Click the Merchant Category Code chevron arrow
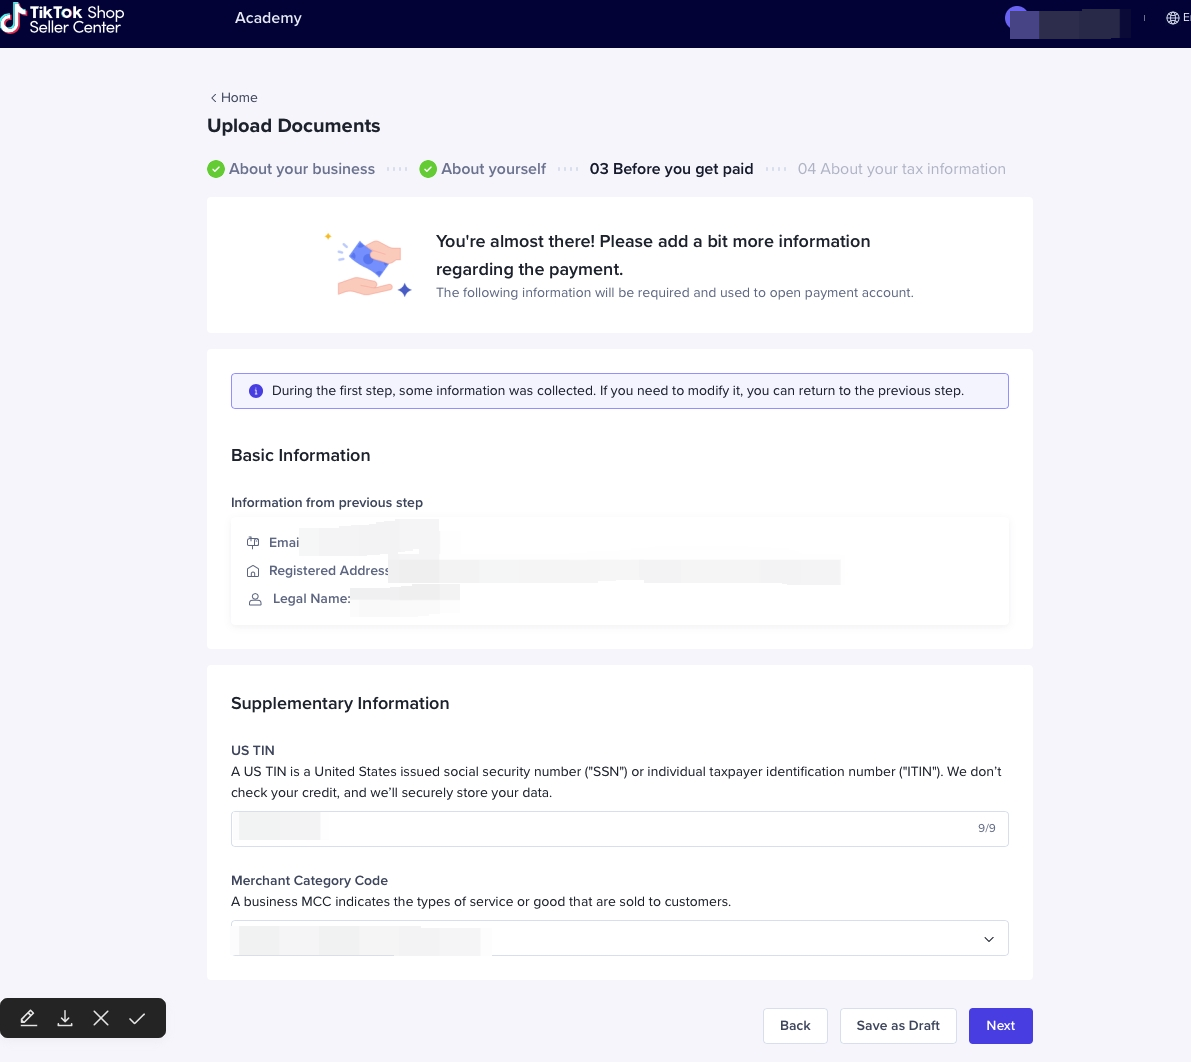 coord(988,939)
